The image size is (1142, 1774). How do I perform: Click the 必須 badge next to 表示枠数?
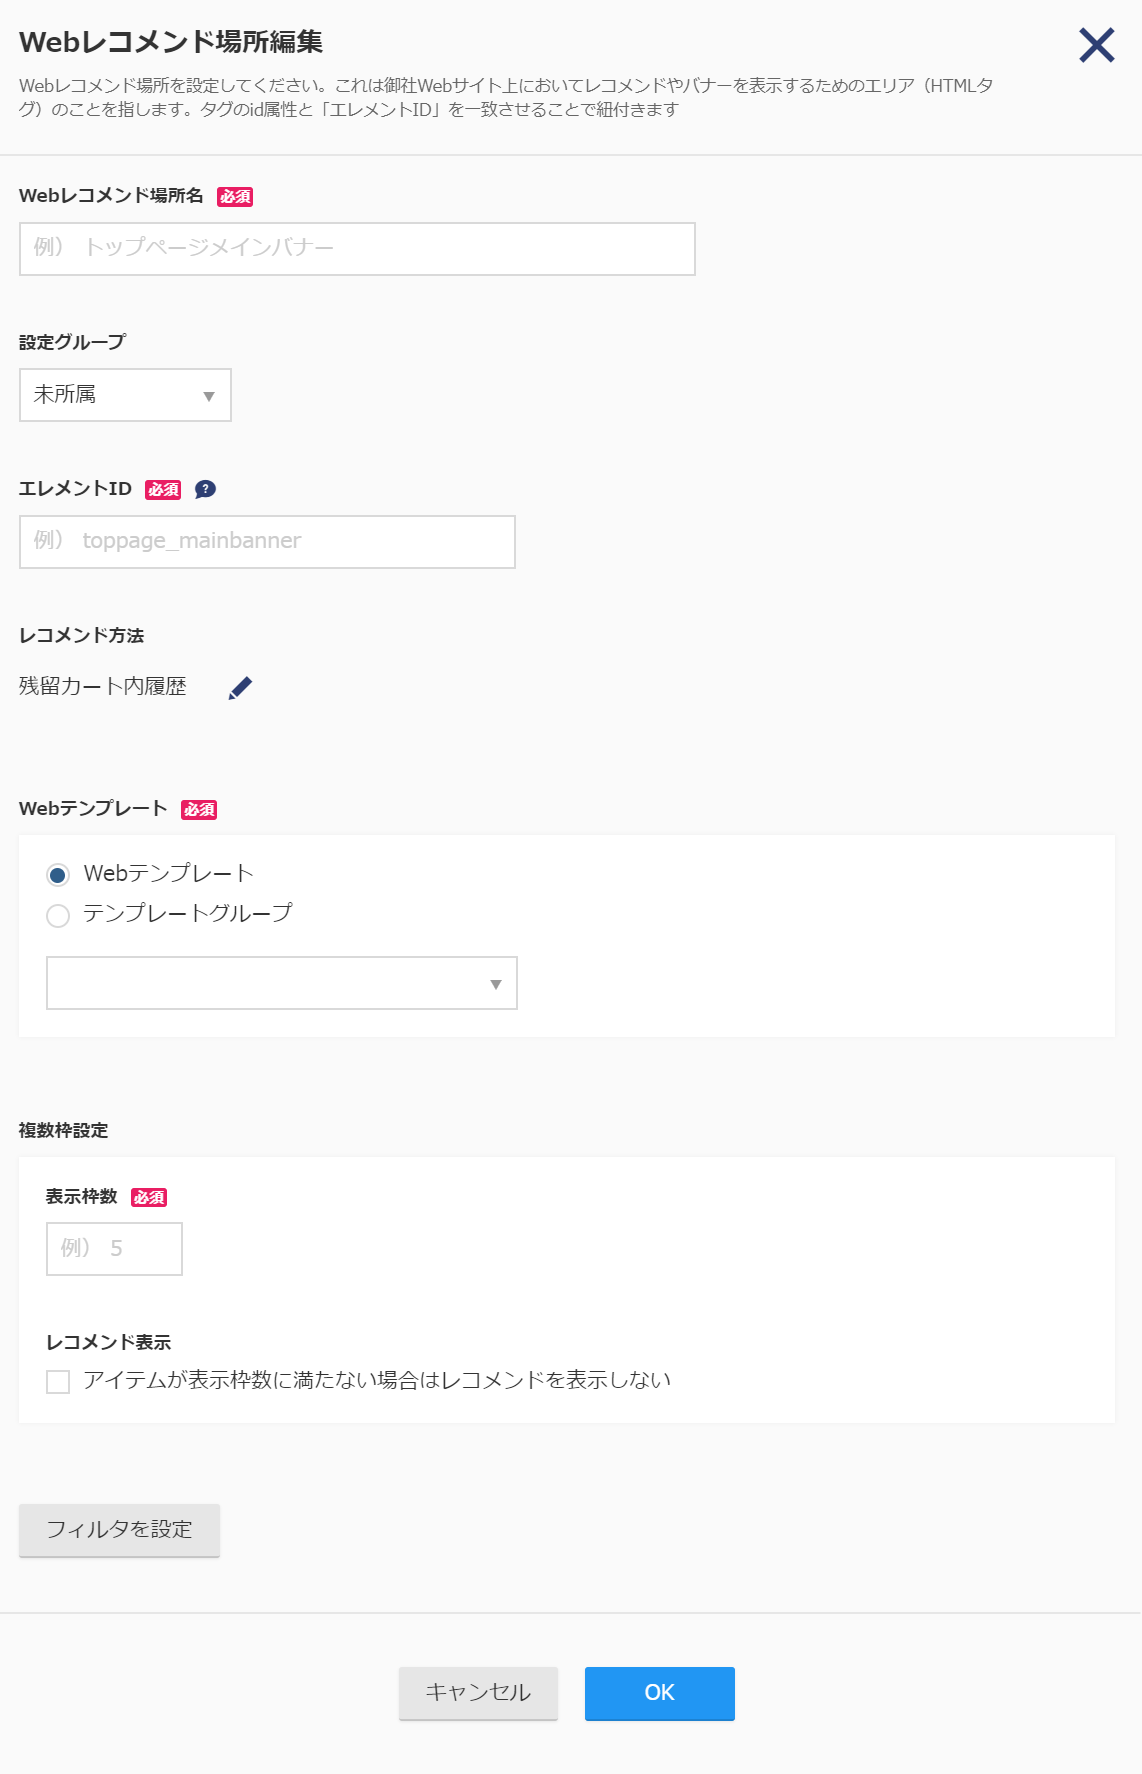[x=149, y=1198]
